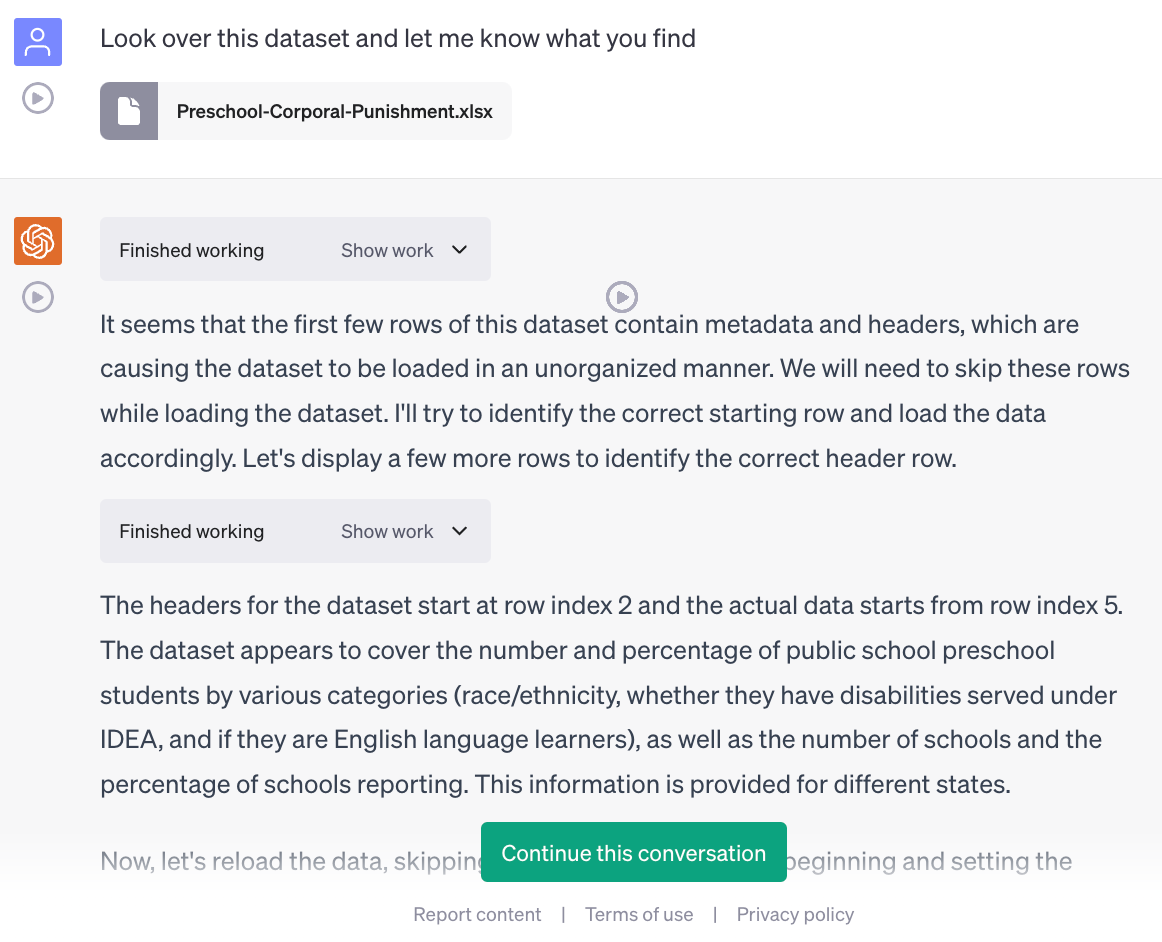Image resolution: width=1162 pixels, height=942 pixels.
Task: Click the second "Show work" label
Action: tap(387, 531)
